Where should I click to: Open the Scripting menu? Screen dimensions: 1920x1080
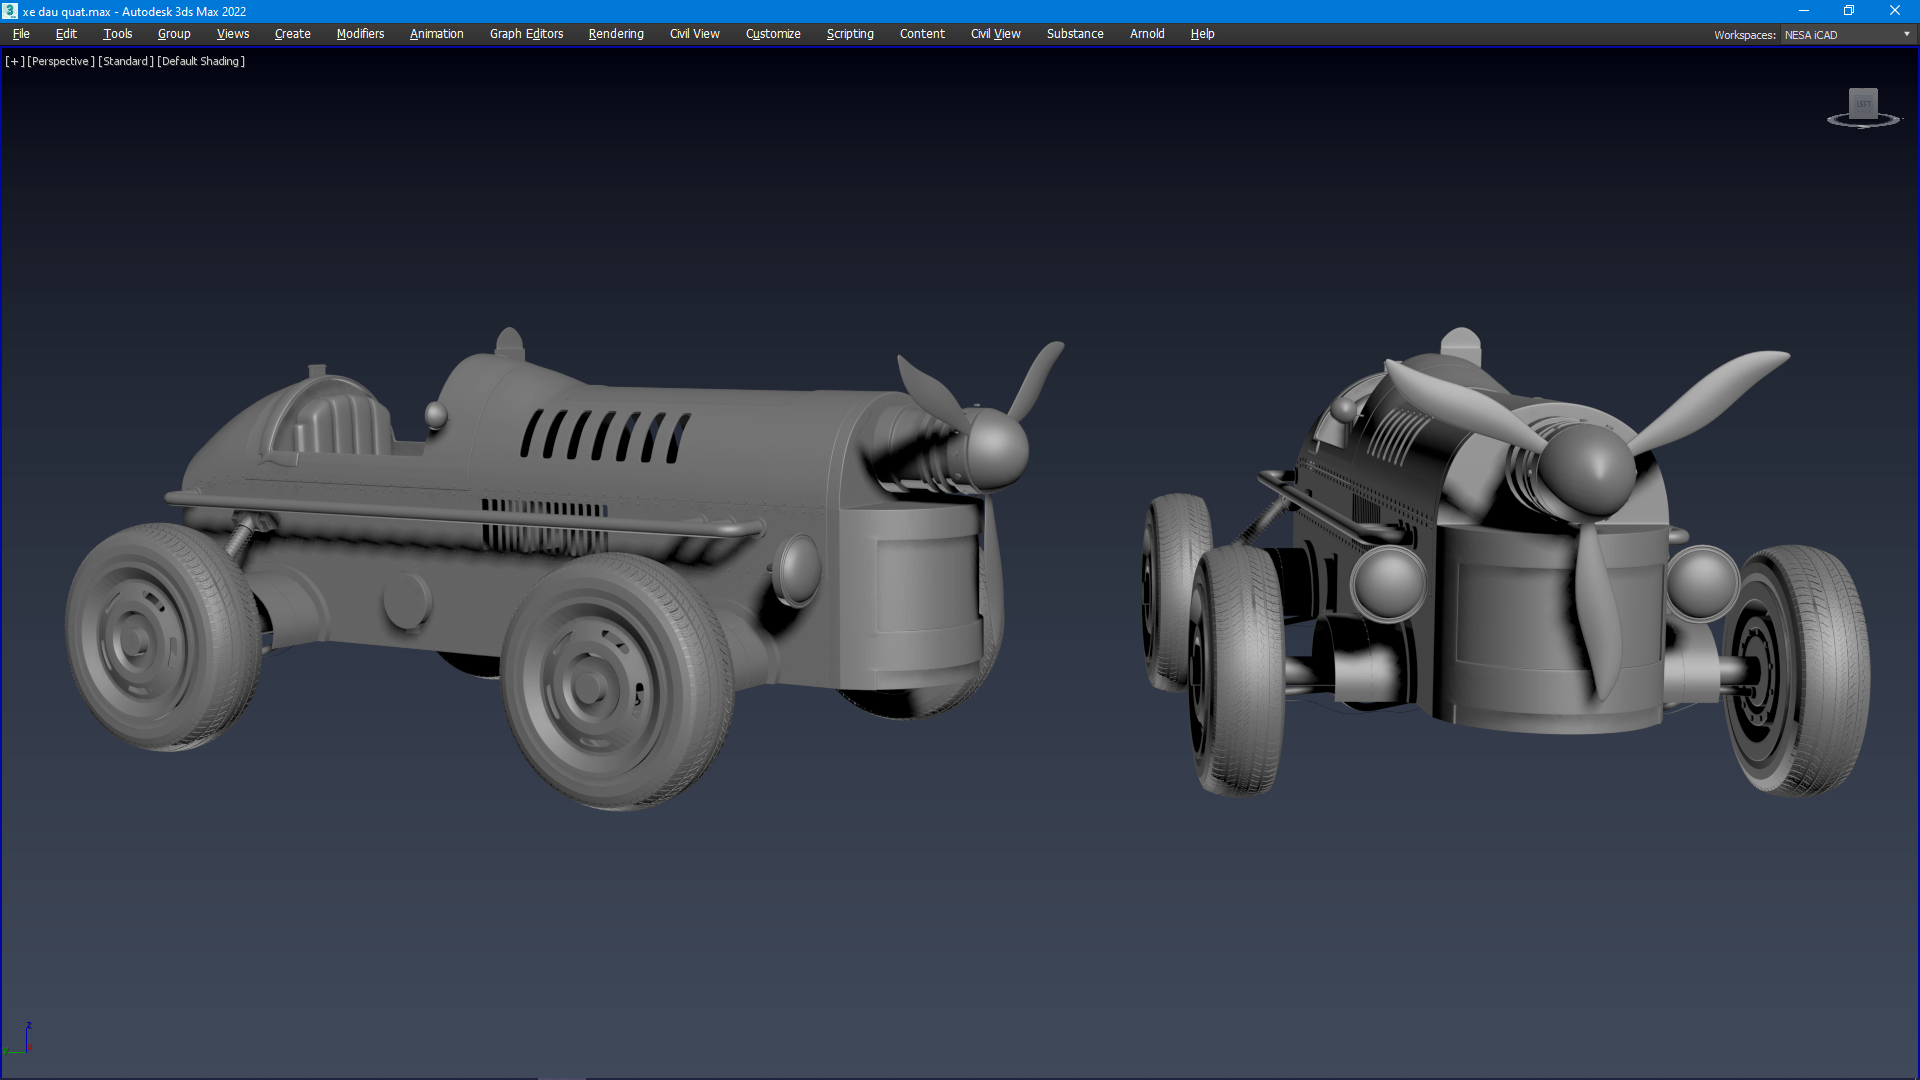pos(850,34)
